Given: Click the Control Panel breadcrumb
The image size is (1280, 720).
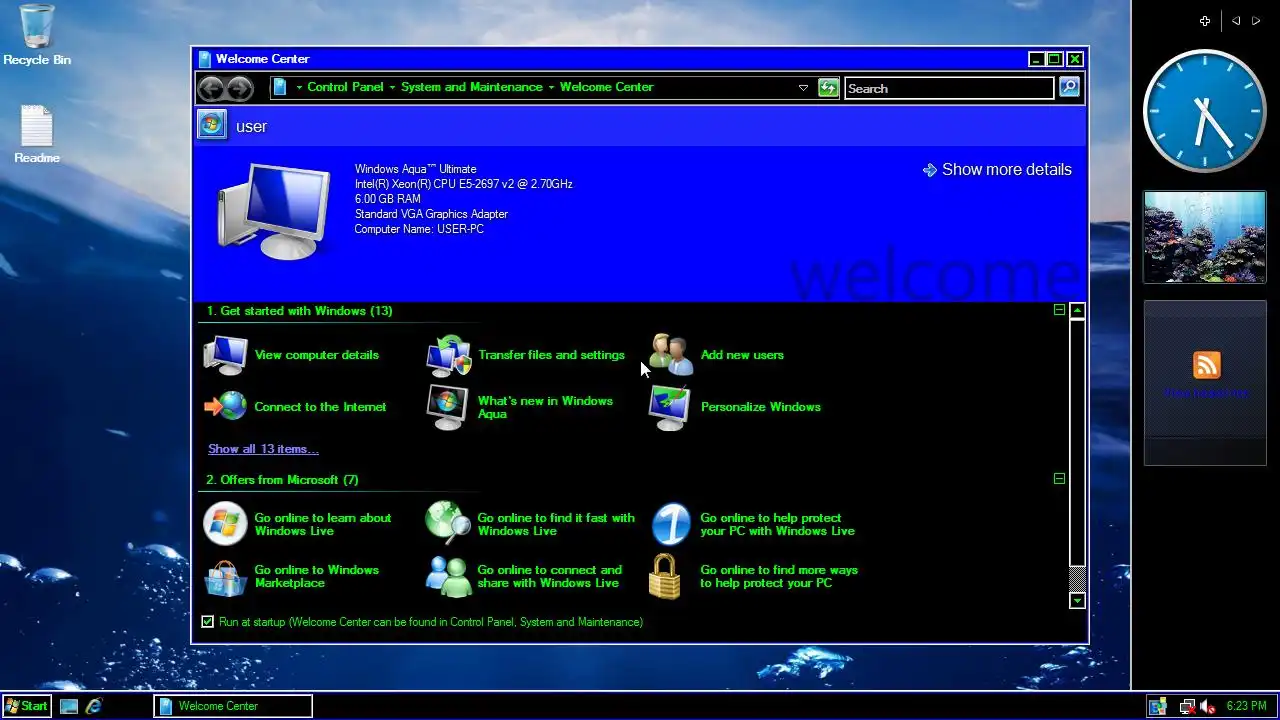Looking at the screenshot, I should (345, 87).
